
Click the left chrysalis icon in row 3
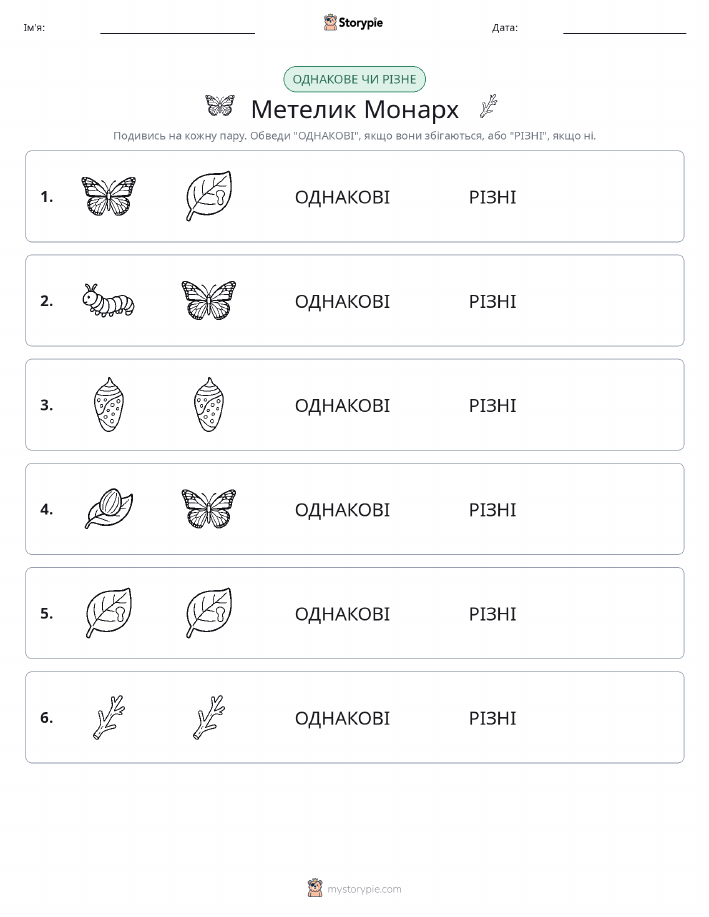click(108, 405)
